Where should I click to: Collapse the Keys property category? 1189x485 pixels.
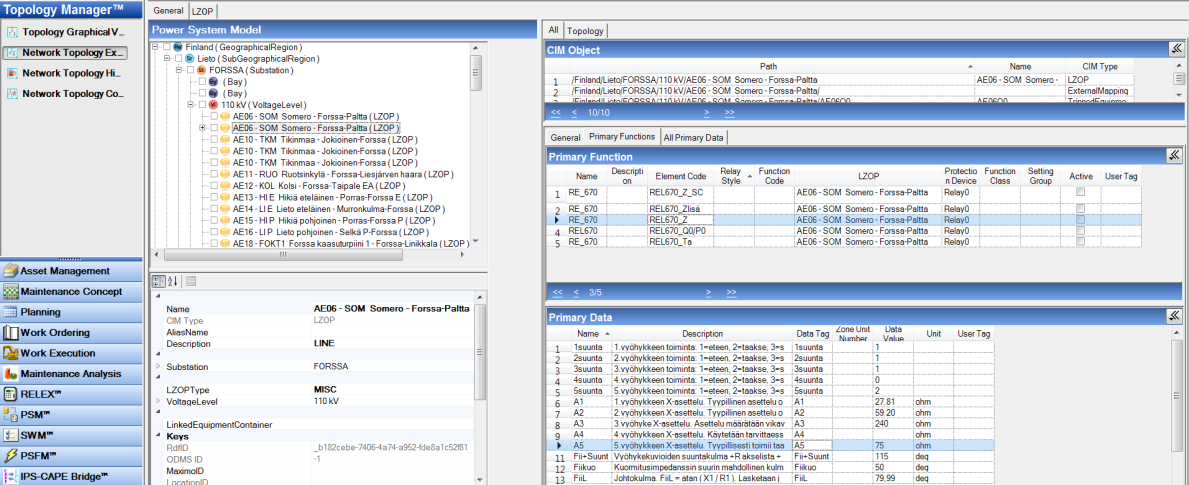(158, 436)
